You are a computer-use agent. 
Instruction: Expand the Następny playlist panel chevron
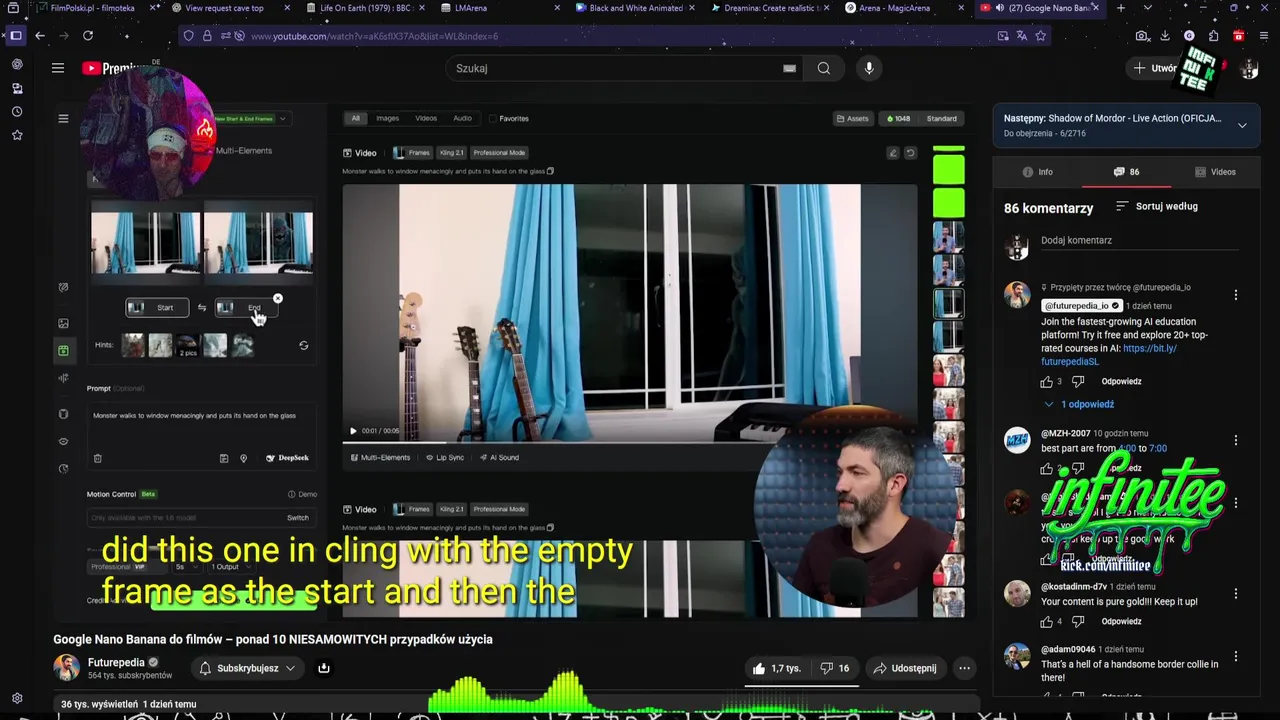point(1242,125)
